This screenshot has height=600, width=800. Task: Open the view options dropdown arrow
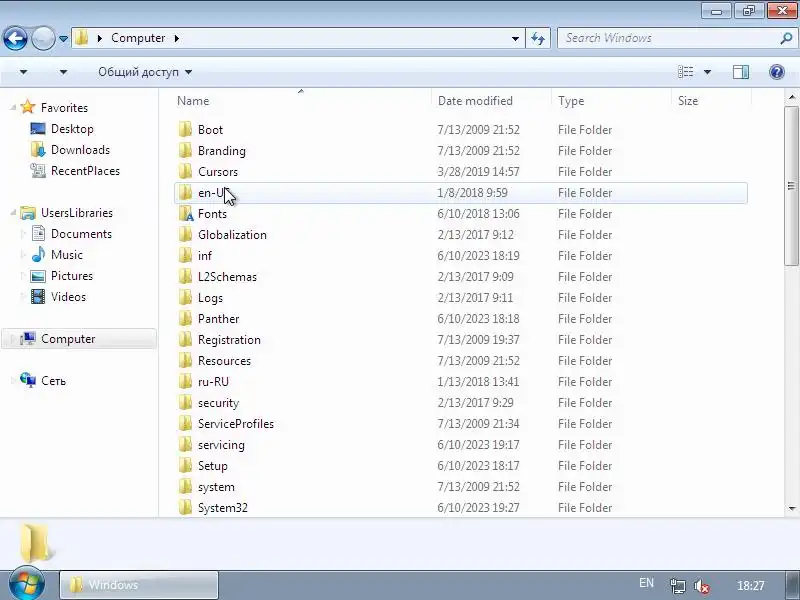[x=707, y=72]
